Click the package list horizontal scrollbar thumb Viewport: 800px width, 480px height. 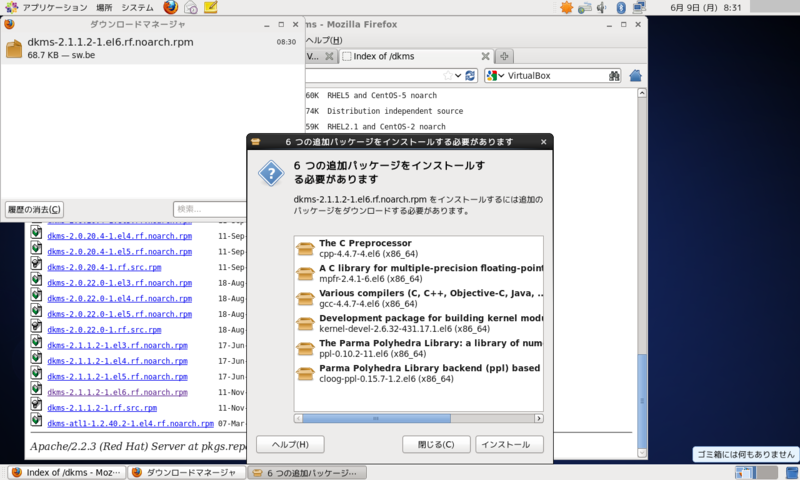(376, 418)
